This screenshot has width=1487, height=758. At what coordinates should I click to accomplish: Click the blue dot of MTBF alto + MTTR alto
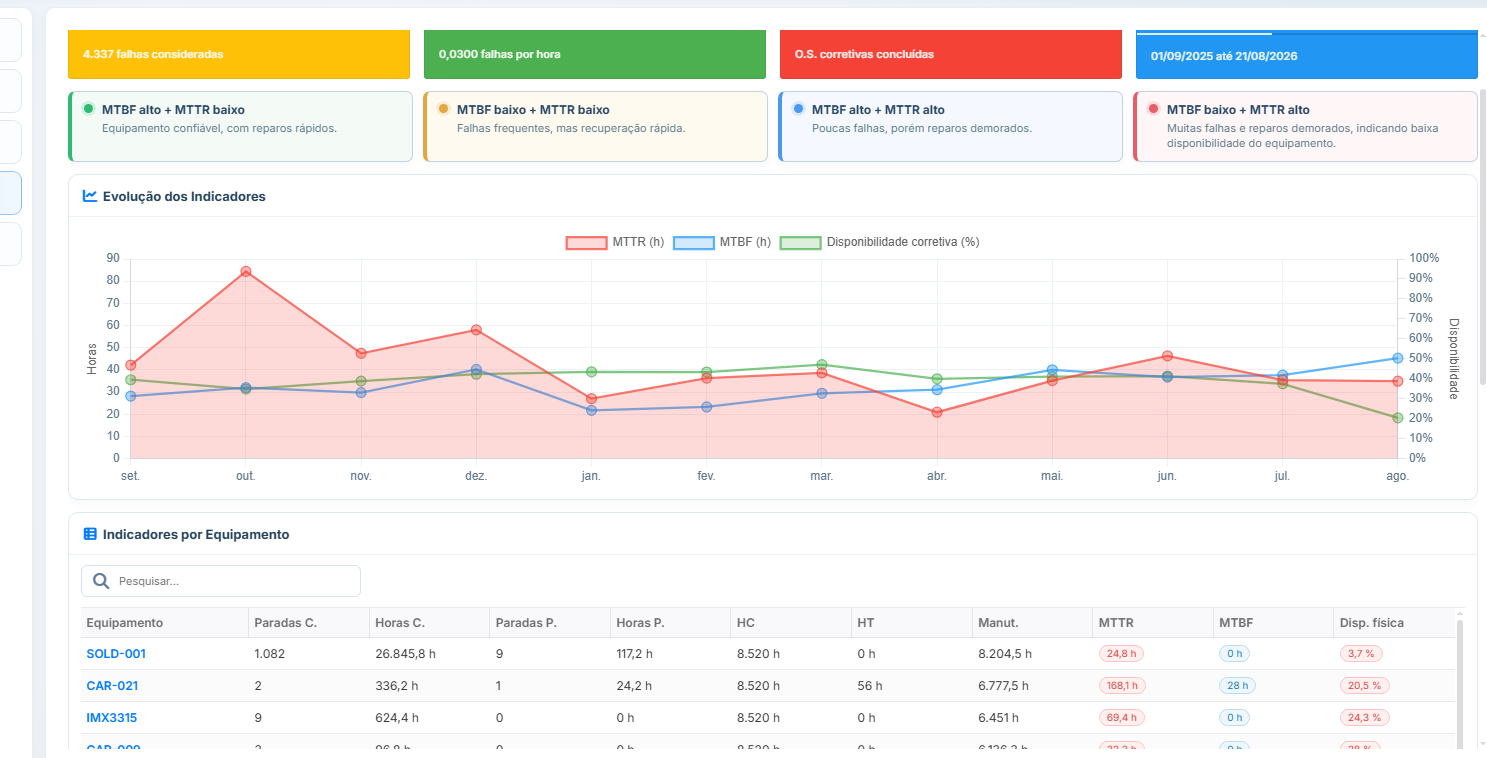798,109
